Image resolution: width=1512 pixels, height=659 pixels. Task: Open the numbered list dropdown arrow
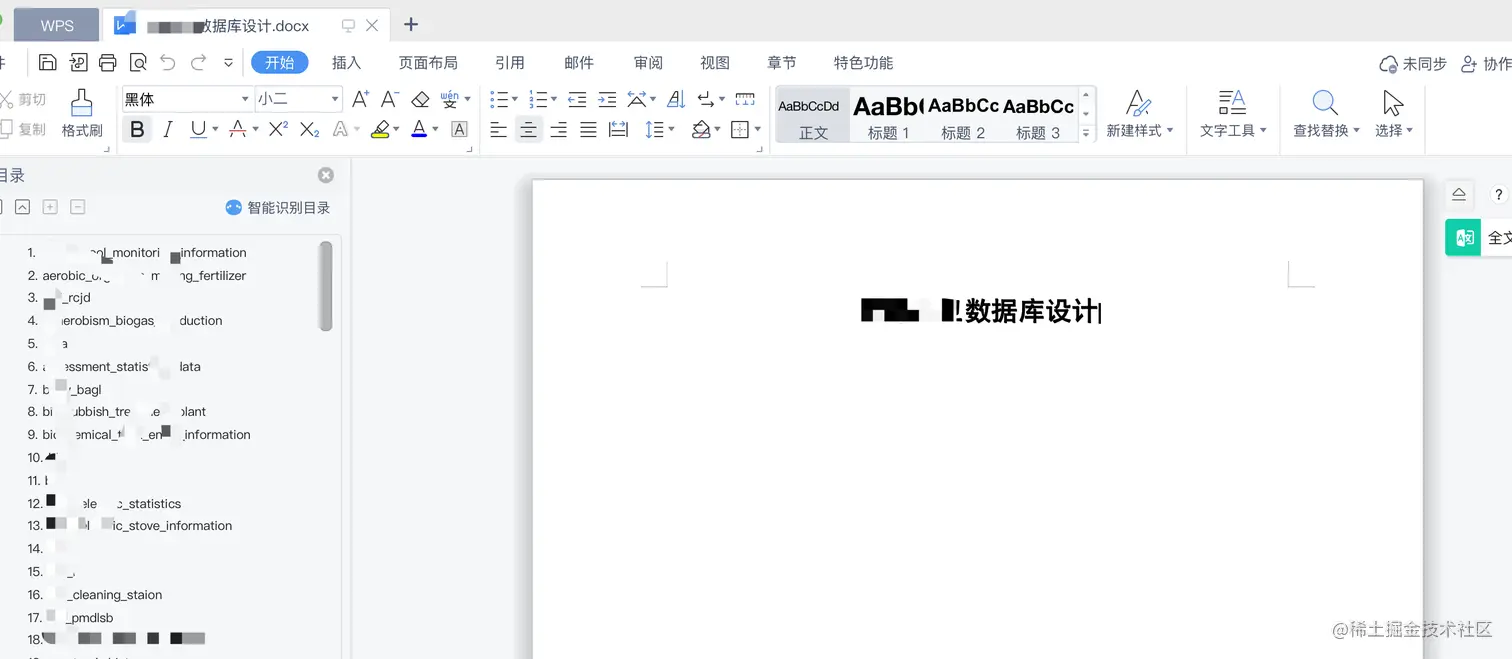(553, 100)
